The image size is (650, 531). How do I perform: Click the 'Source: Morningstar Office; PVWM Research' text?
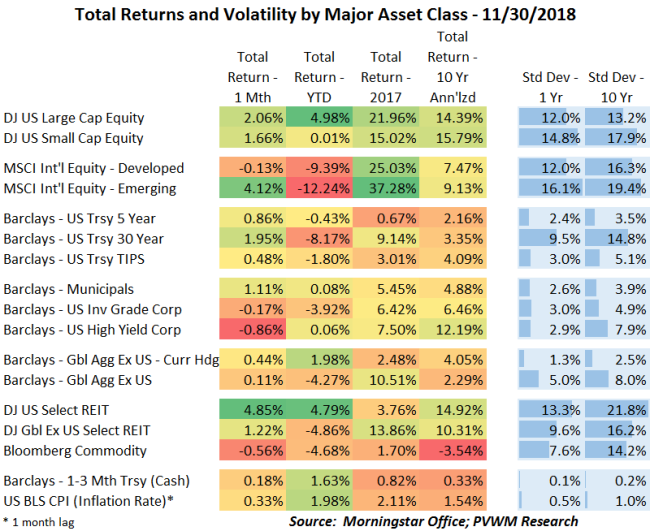431,520
